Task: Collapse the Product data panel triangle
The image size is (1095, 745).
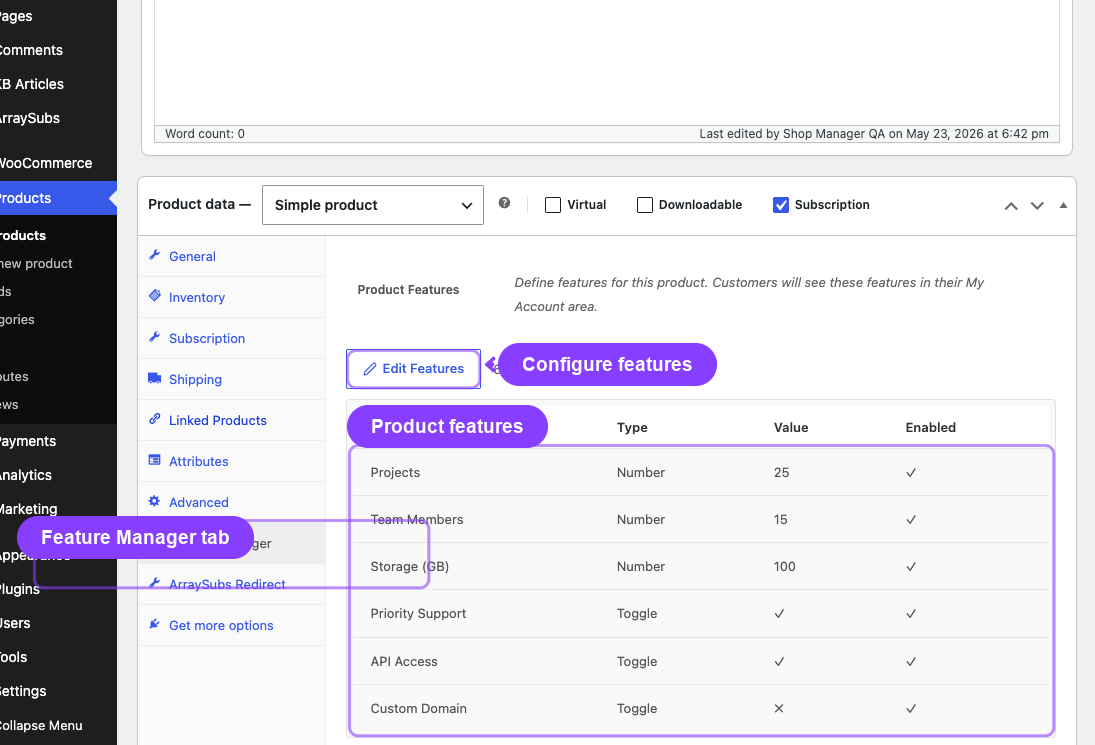Action: pos(1063,205)
